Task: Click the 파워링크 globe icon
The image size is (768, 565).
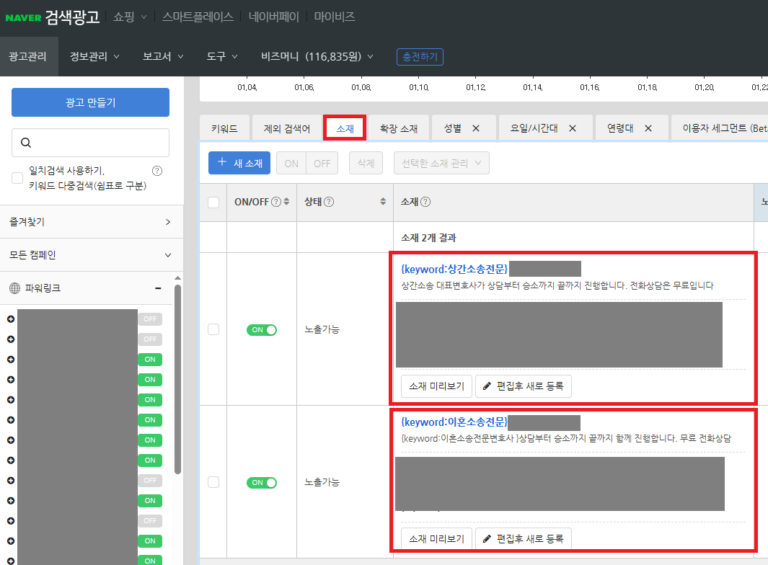Action: click(15, 288)
